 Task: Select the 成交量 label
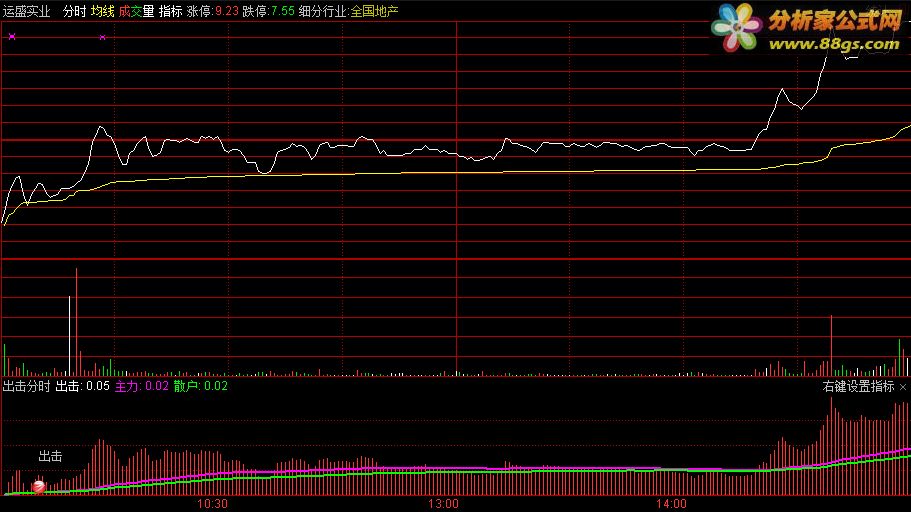click(x=137, y=11)
